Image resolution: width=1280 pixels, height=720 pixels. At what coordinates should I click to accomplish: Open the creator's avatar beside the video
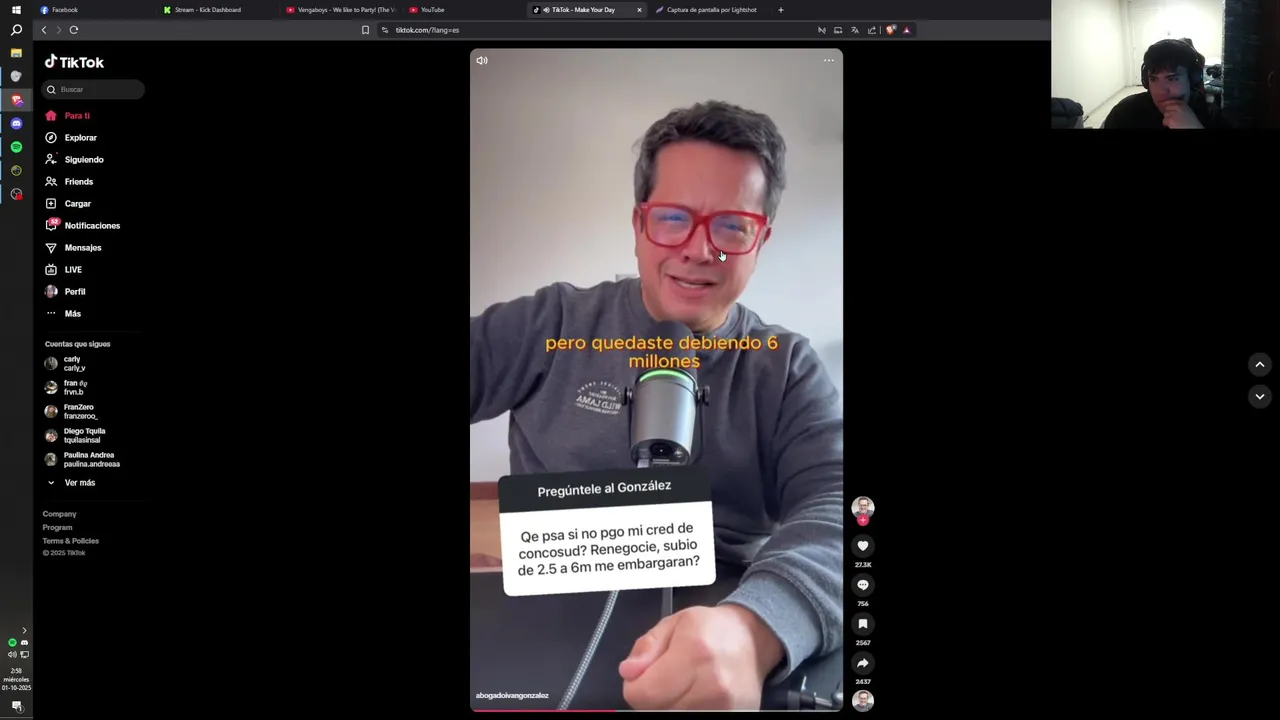pos(863,507)
